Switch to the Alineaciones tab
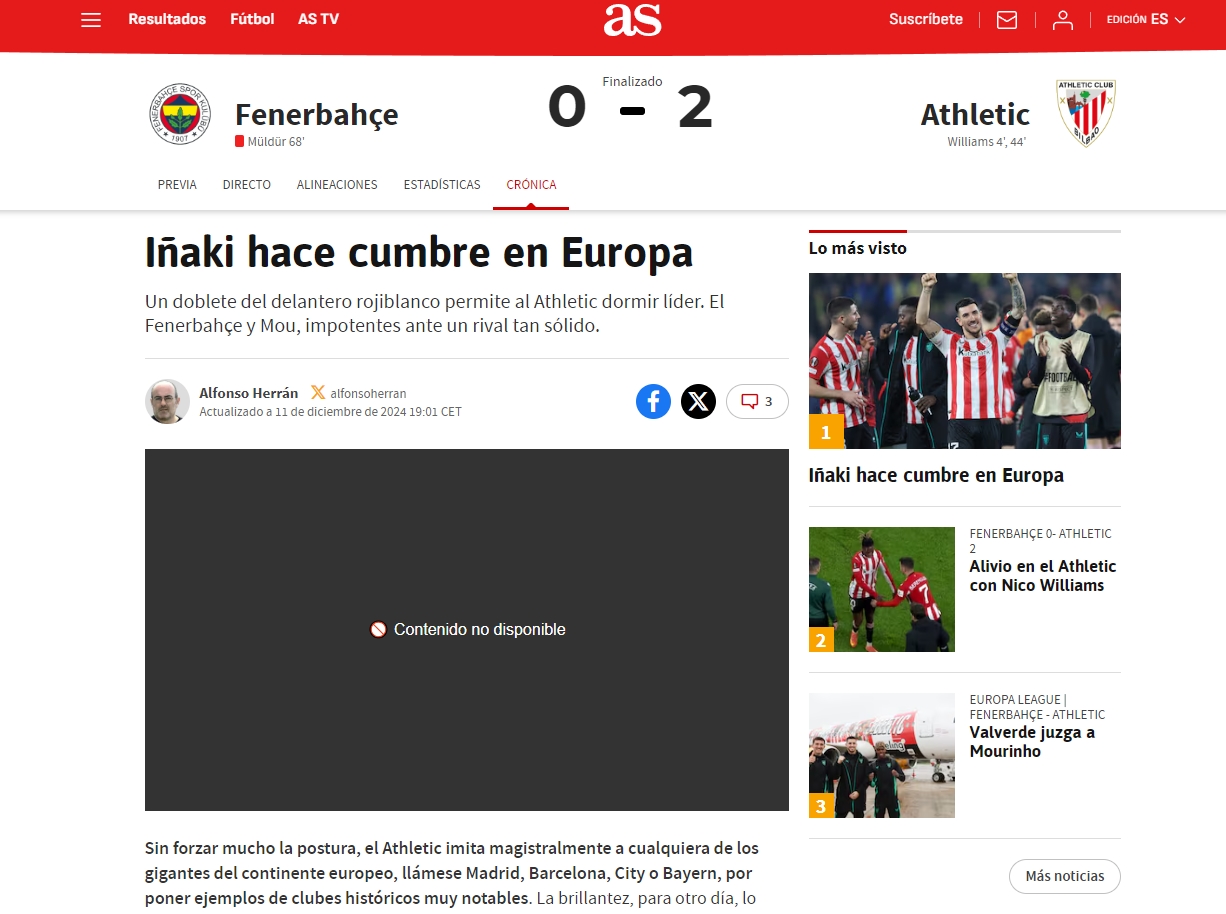 [337, 185]
